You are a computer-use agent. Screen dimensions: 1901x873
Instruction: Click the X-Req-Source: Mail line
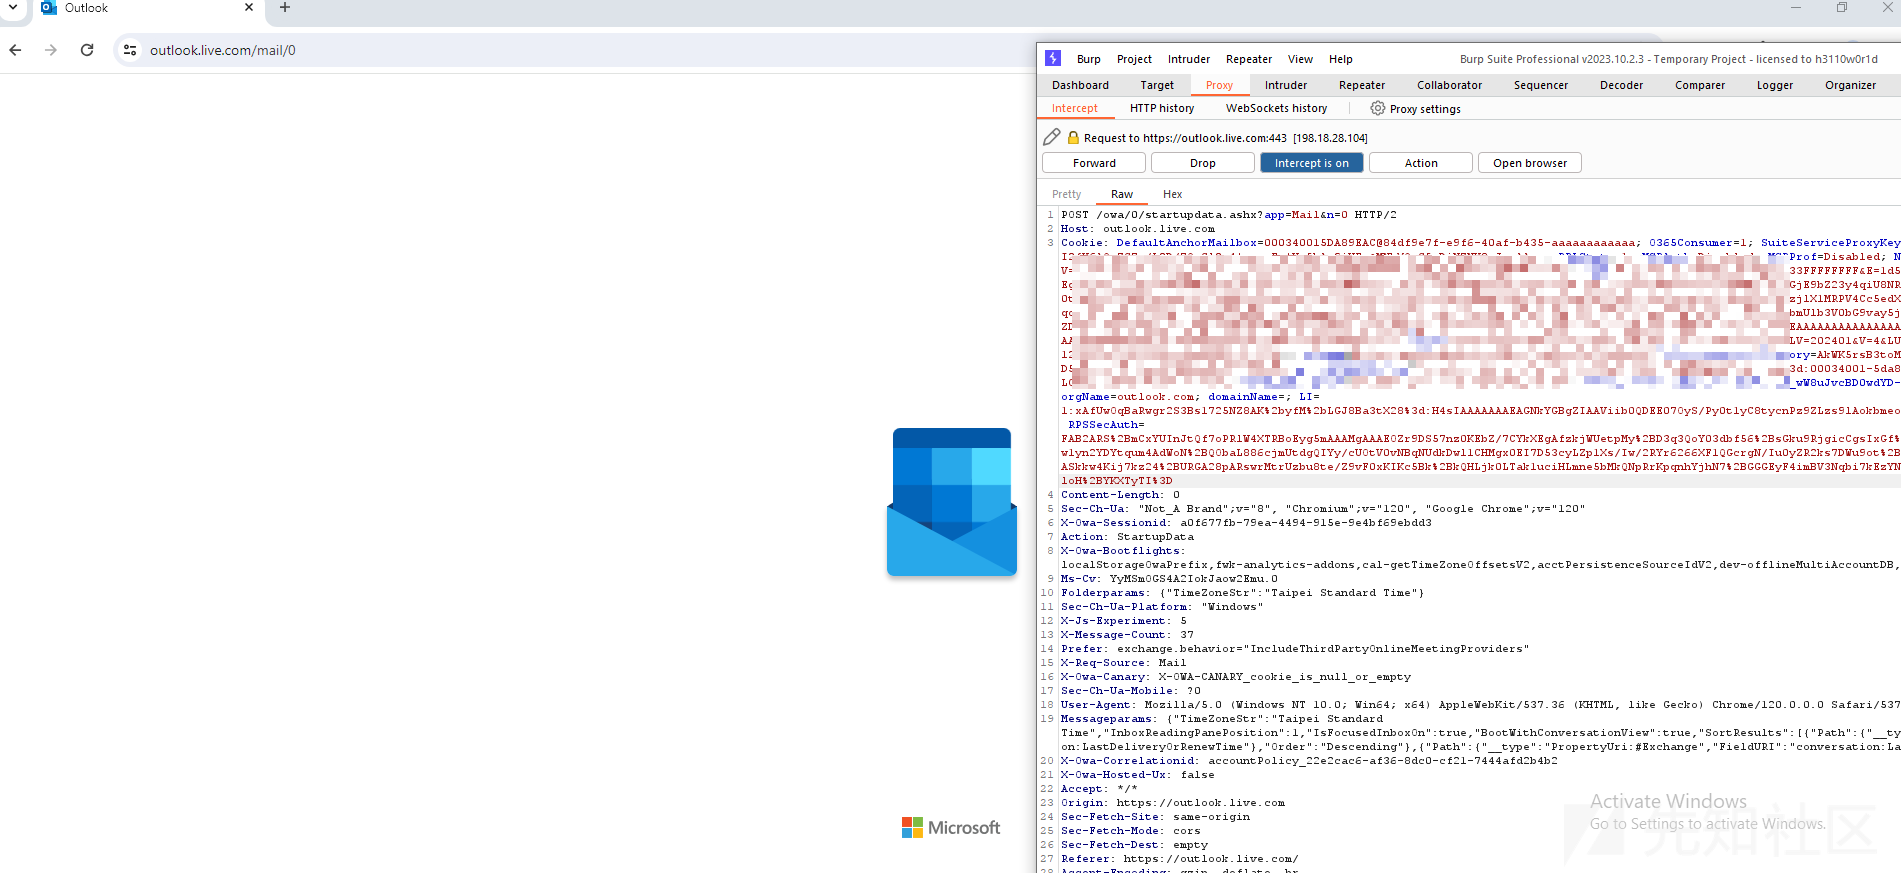coord(1123,663)
